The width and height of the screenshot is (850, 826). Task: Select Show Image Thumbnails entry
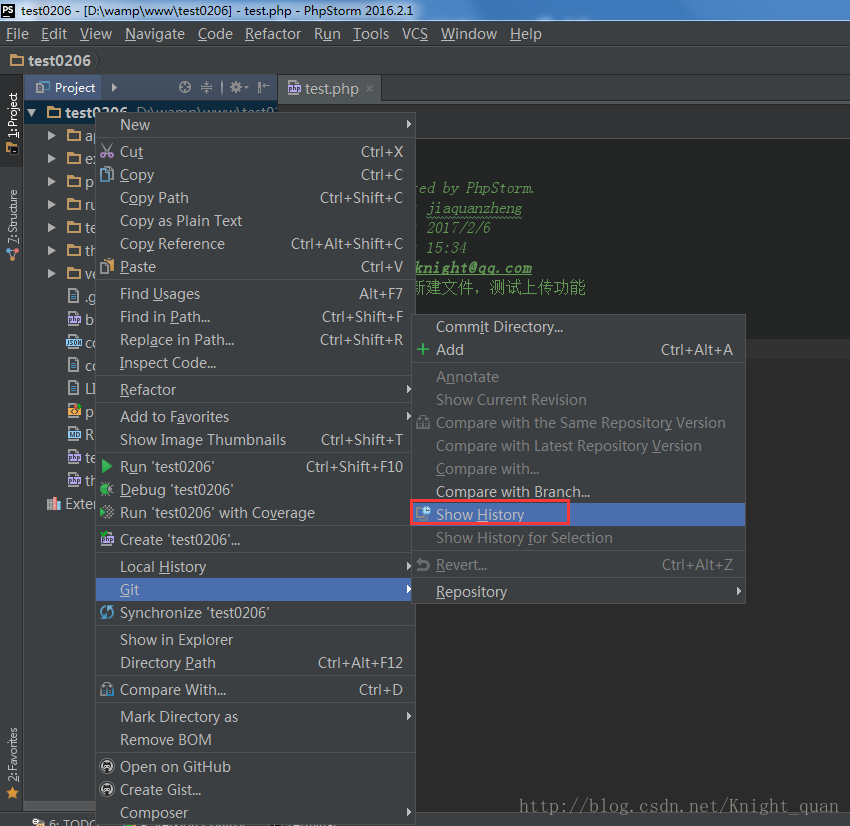coord(255,440)
